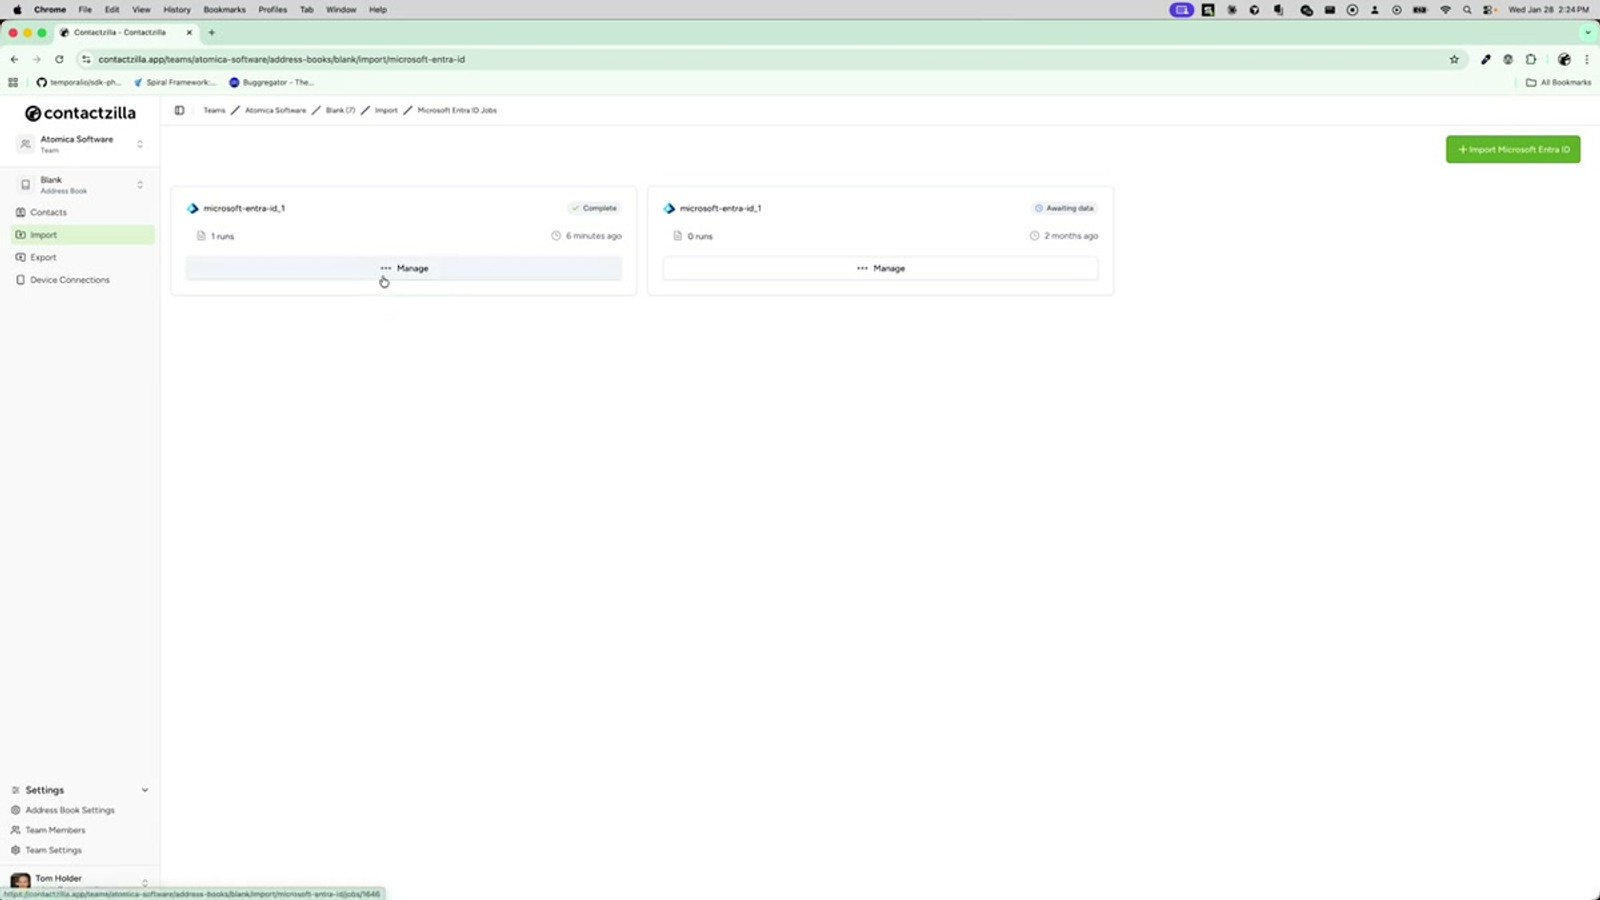This screenshot has height=900, width=1600.
Task: Click the Import Microsoft Entra ID button
Action: [x=1513, y=149]
